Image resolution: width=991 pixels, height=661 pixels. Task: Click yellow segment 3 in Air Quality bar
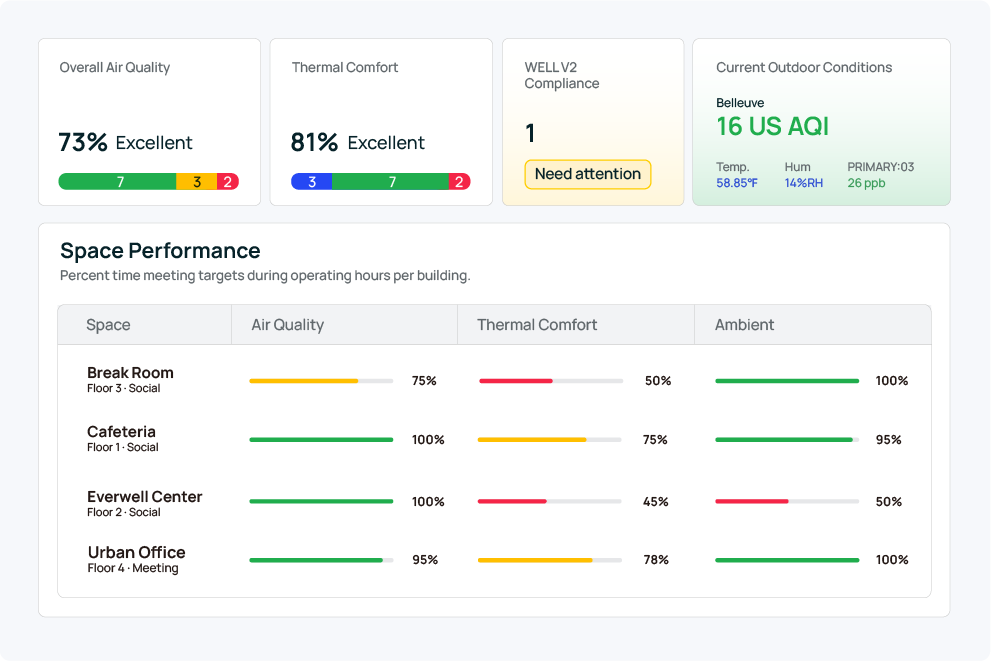(x=197, y=182)
